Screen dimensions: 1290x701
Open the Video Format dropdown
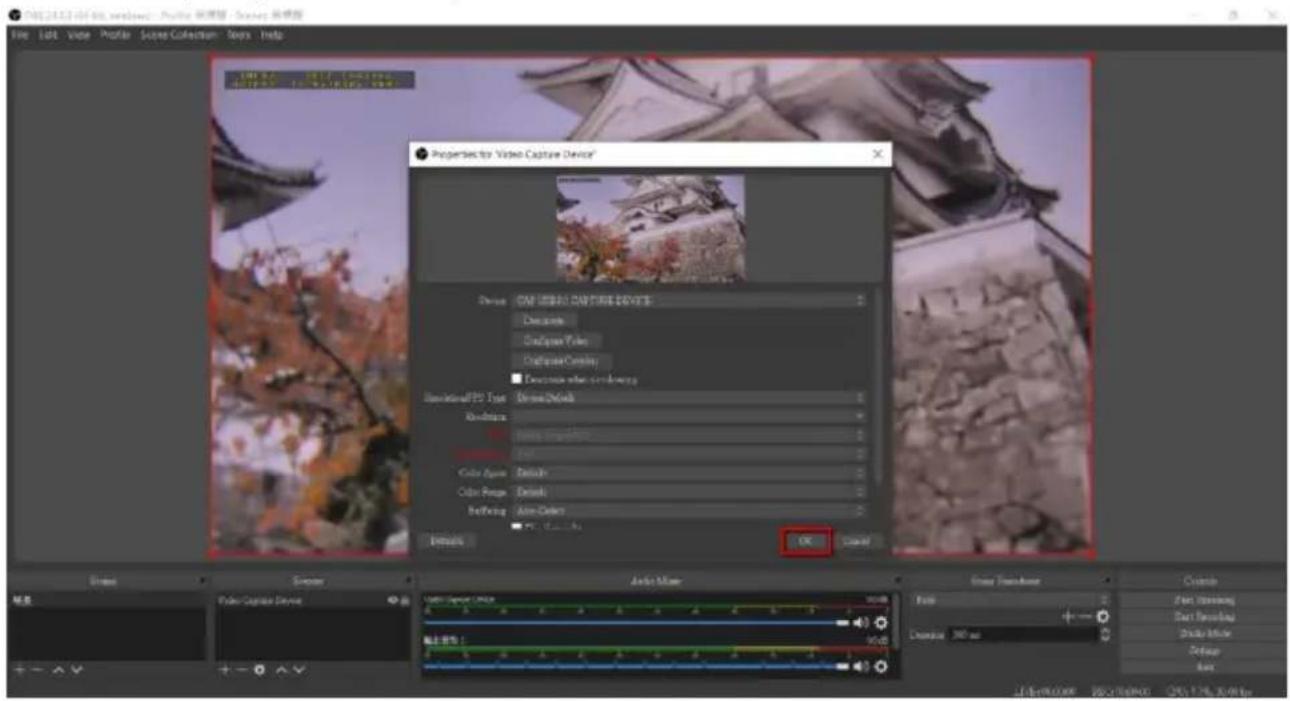click(x=690, y=454)
